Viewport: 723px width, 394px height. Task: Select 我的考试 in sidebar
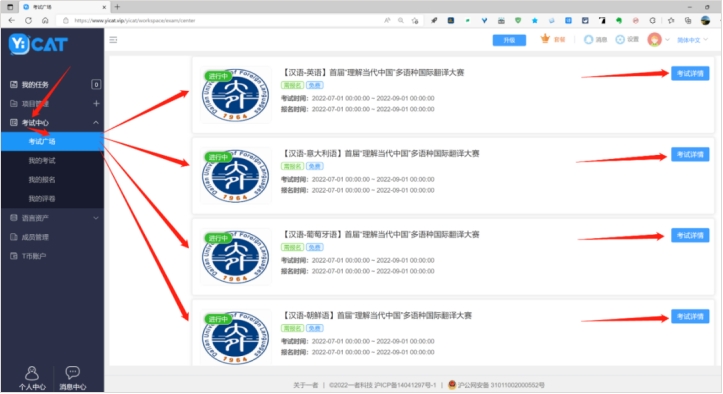(42, 161)
